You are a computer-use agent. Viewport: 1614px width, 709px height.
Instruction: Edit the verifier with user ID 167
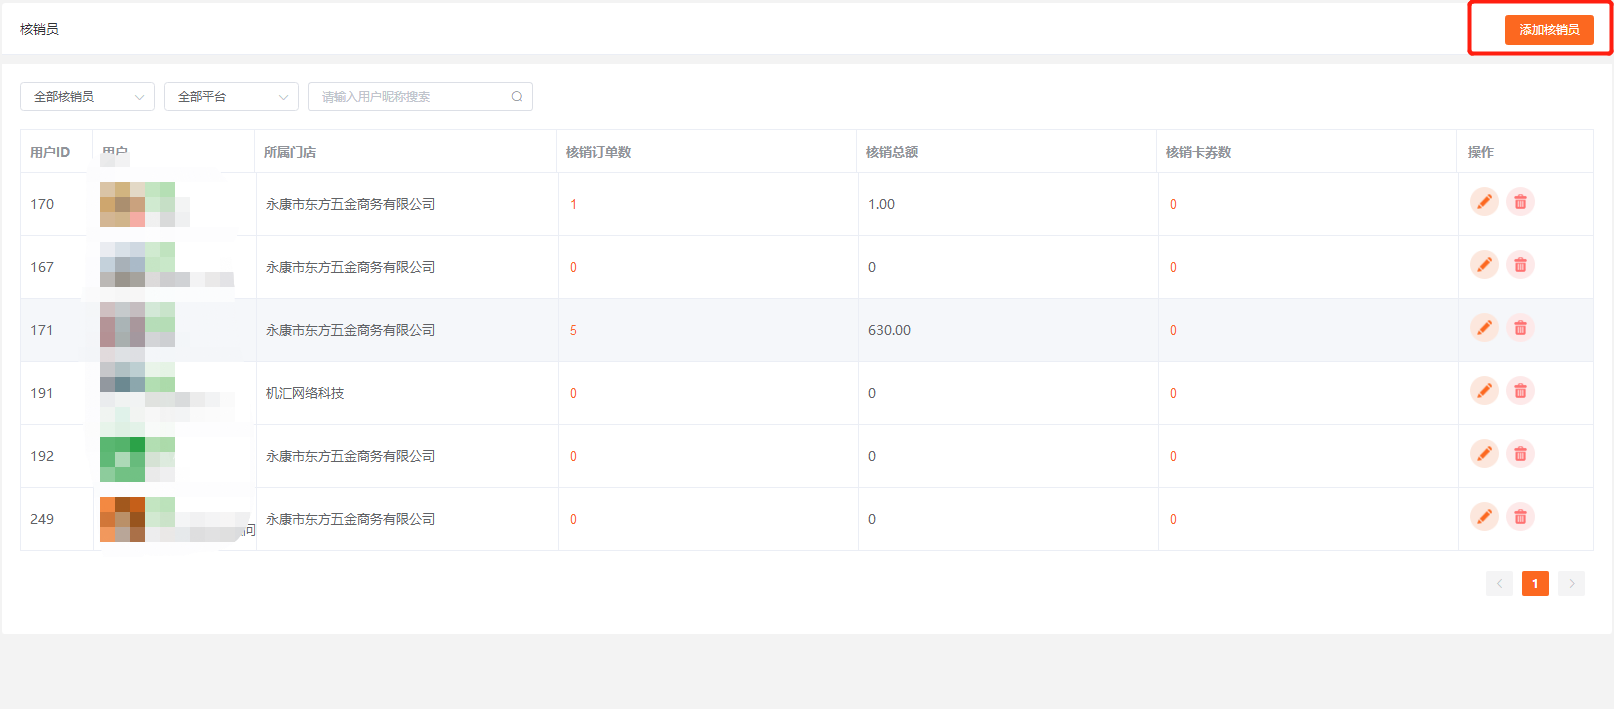point(1484,265)
